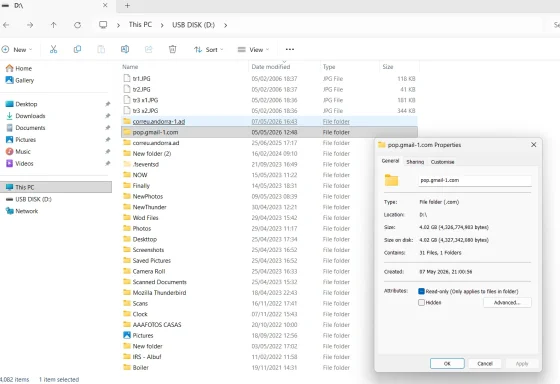The width and height of the screenshot is (560, 384).
Task: Open the Sort dropdown menu
Action: coord(209,50)
